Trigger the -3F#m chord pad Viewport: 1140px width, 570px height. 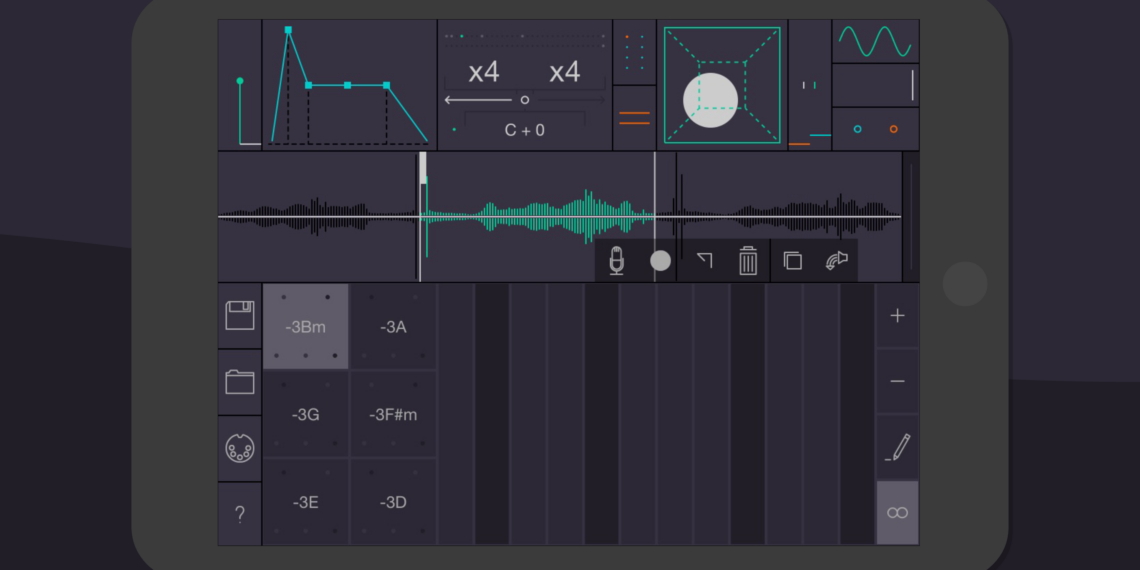(393, 414)
